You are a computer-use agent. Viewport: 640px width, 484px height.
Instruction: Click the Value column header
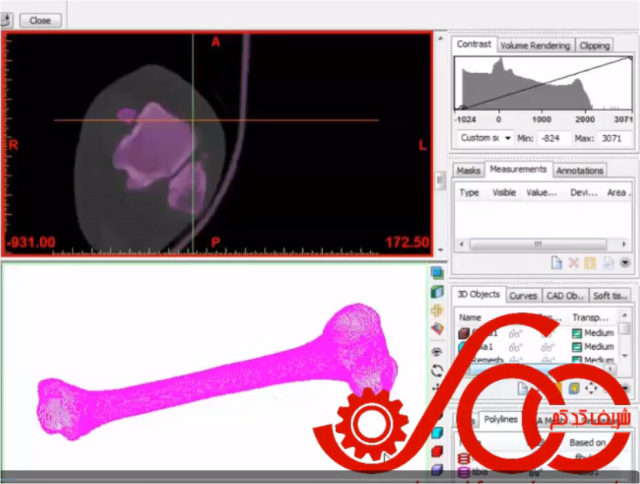tap(541, 193)
